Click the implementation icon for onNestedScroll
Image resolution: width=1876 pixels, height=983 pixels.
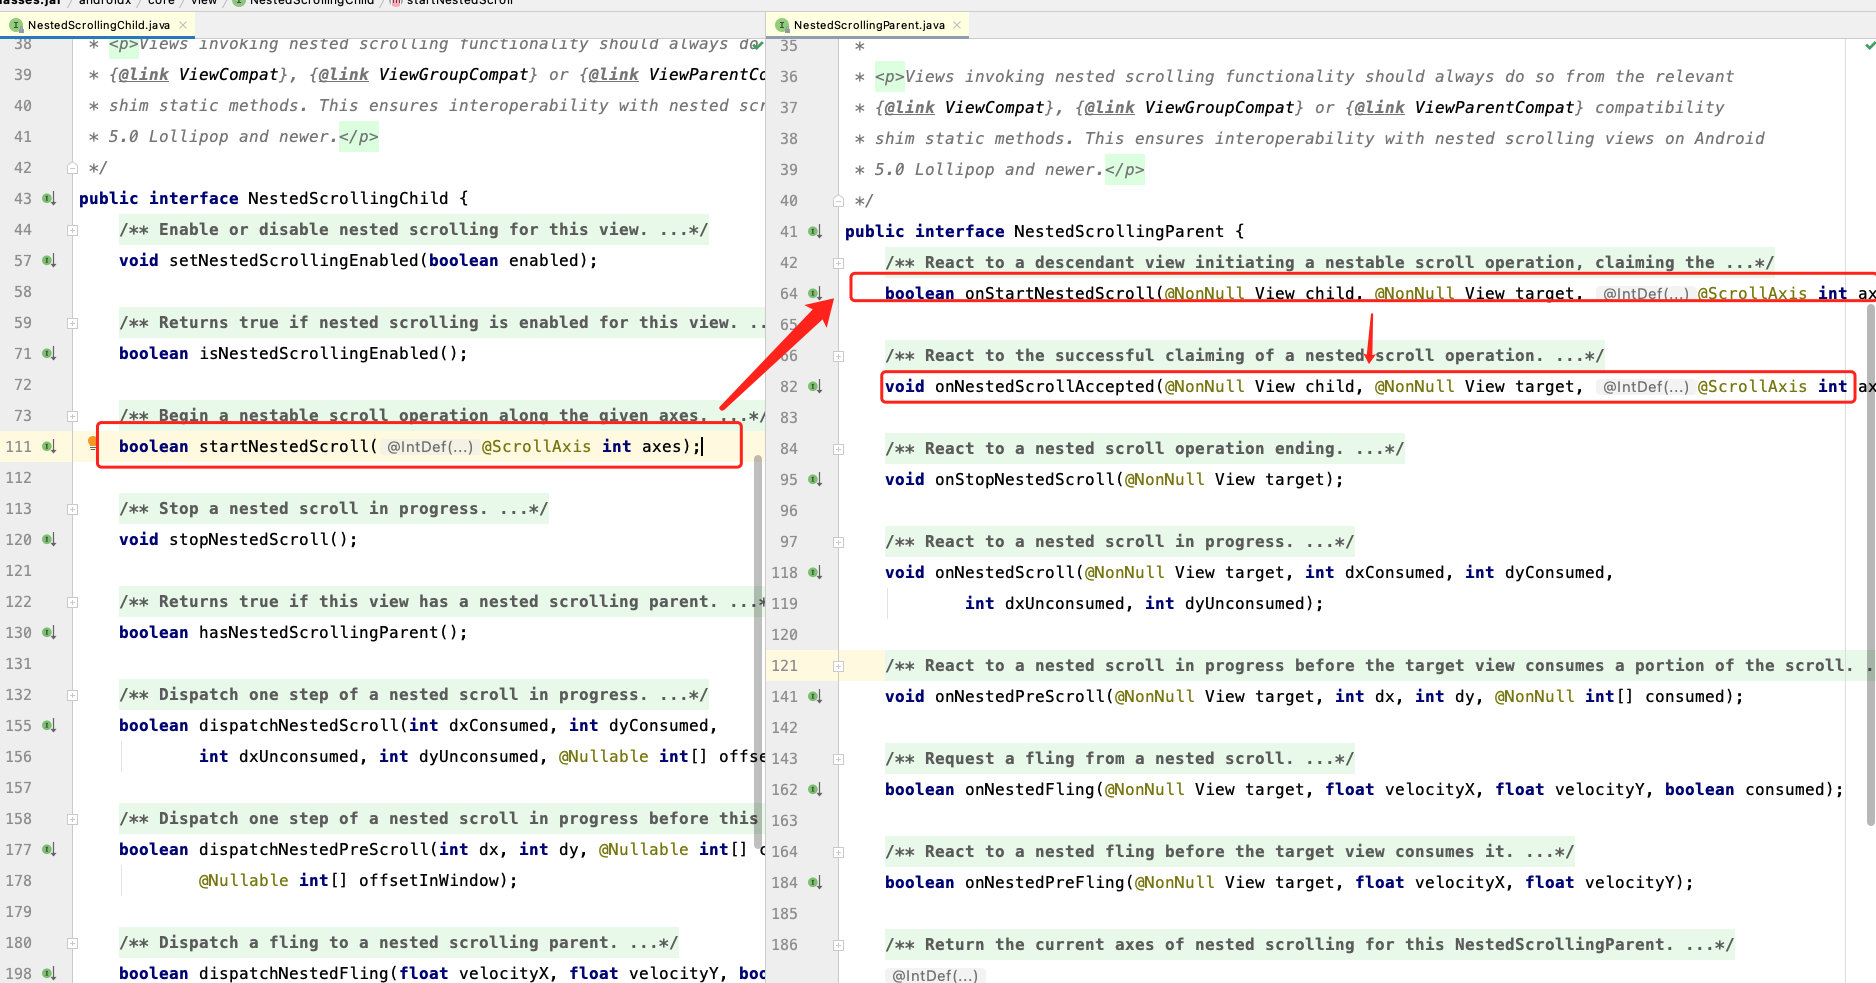(x=814, y=572)
